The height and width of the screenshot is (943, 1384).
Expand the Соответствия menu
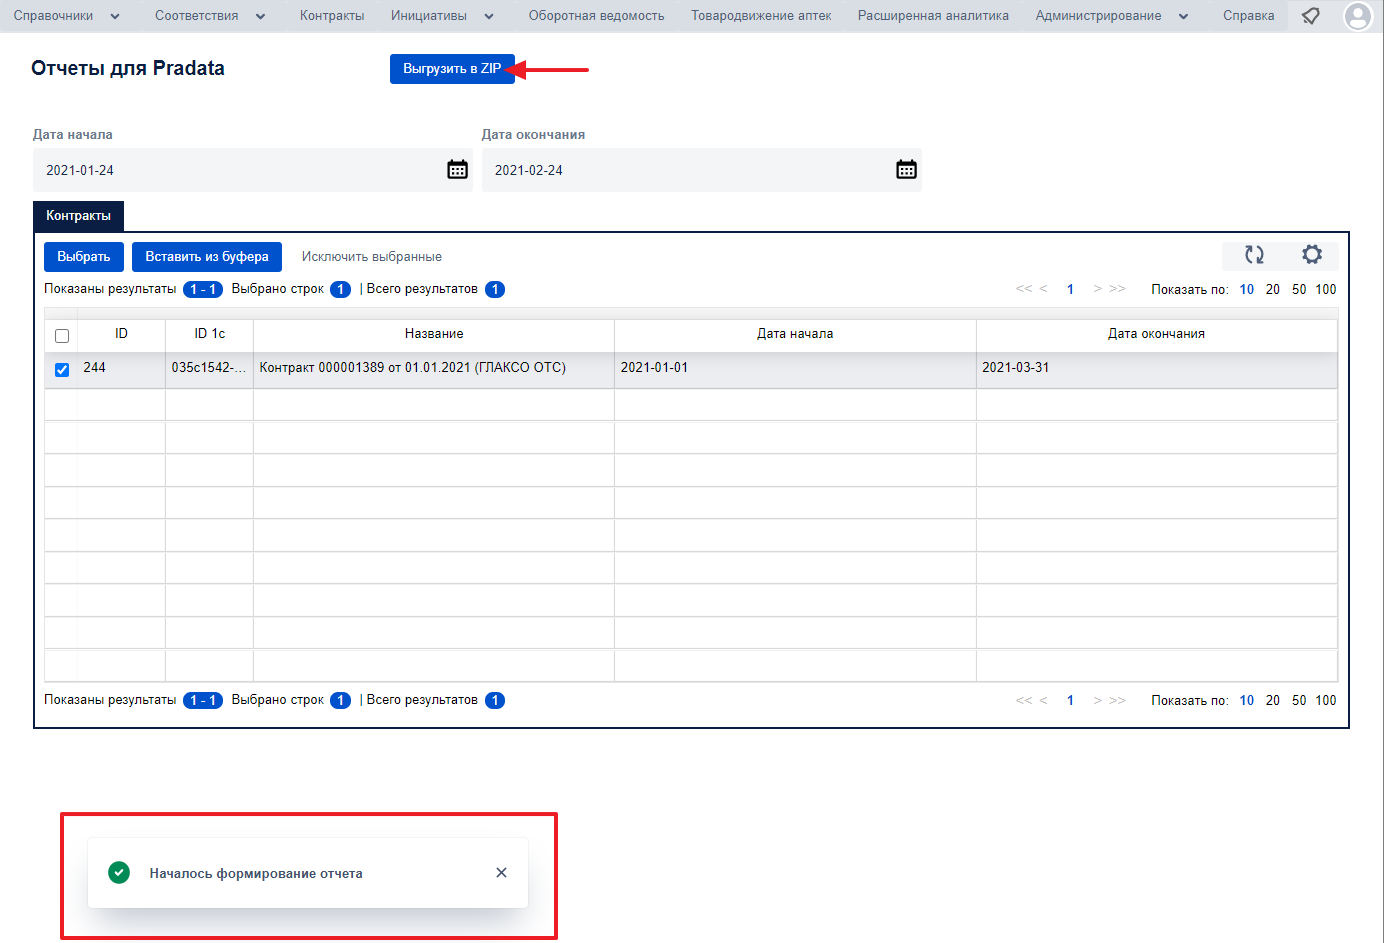point(210,16)
